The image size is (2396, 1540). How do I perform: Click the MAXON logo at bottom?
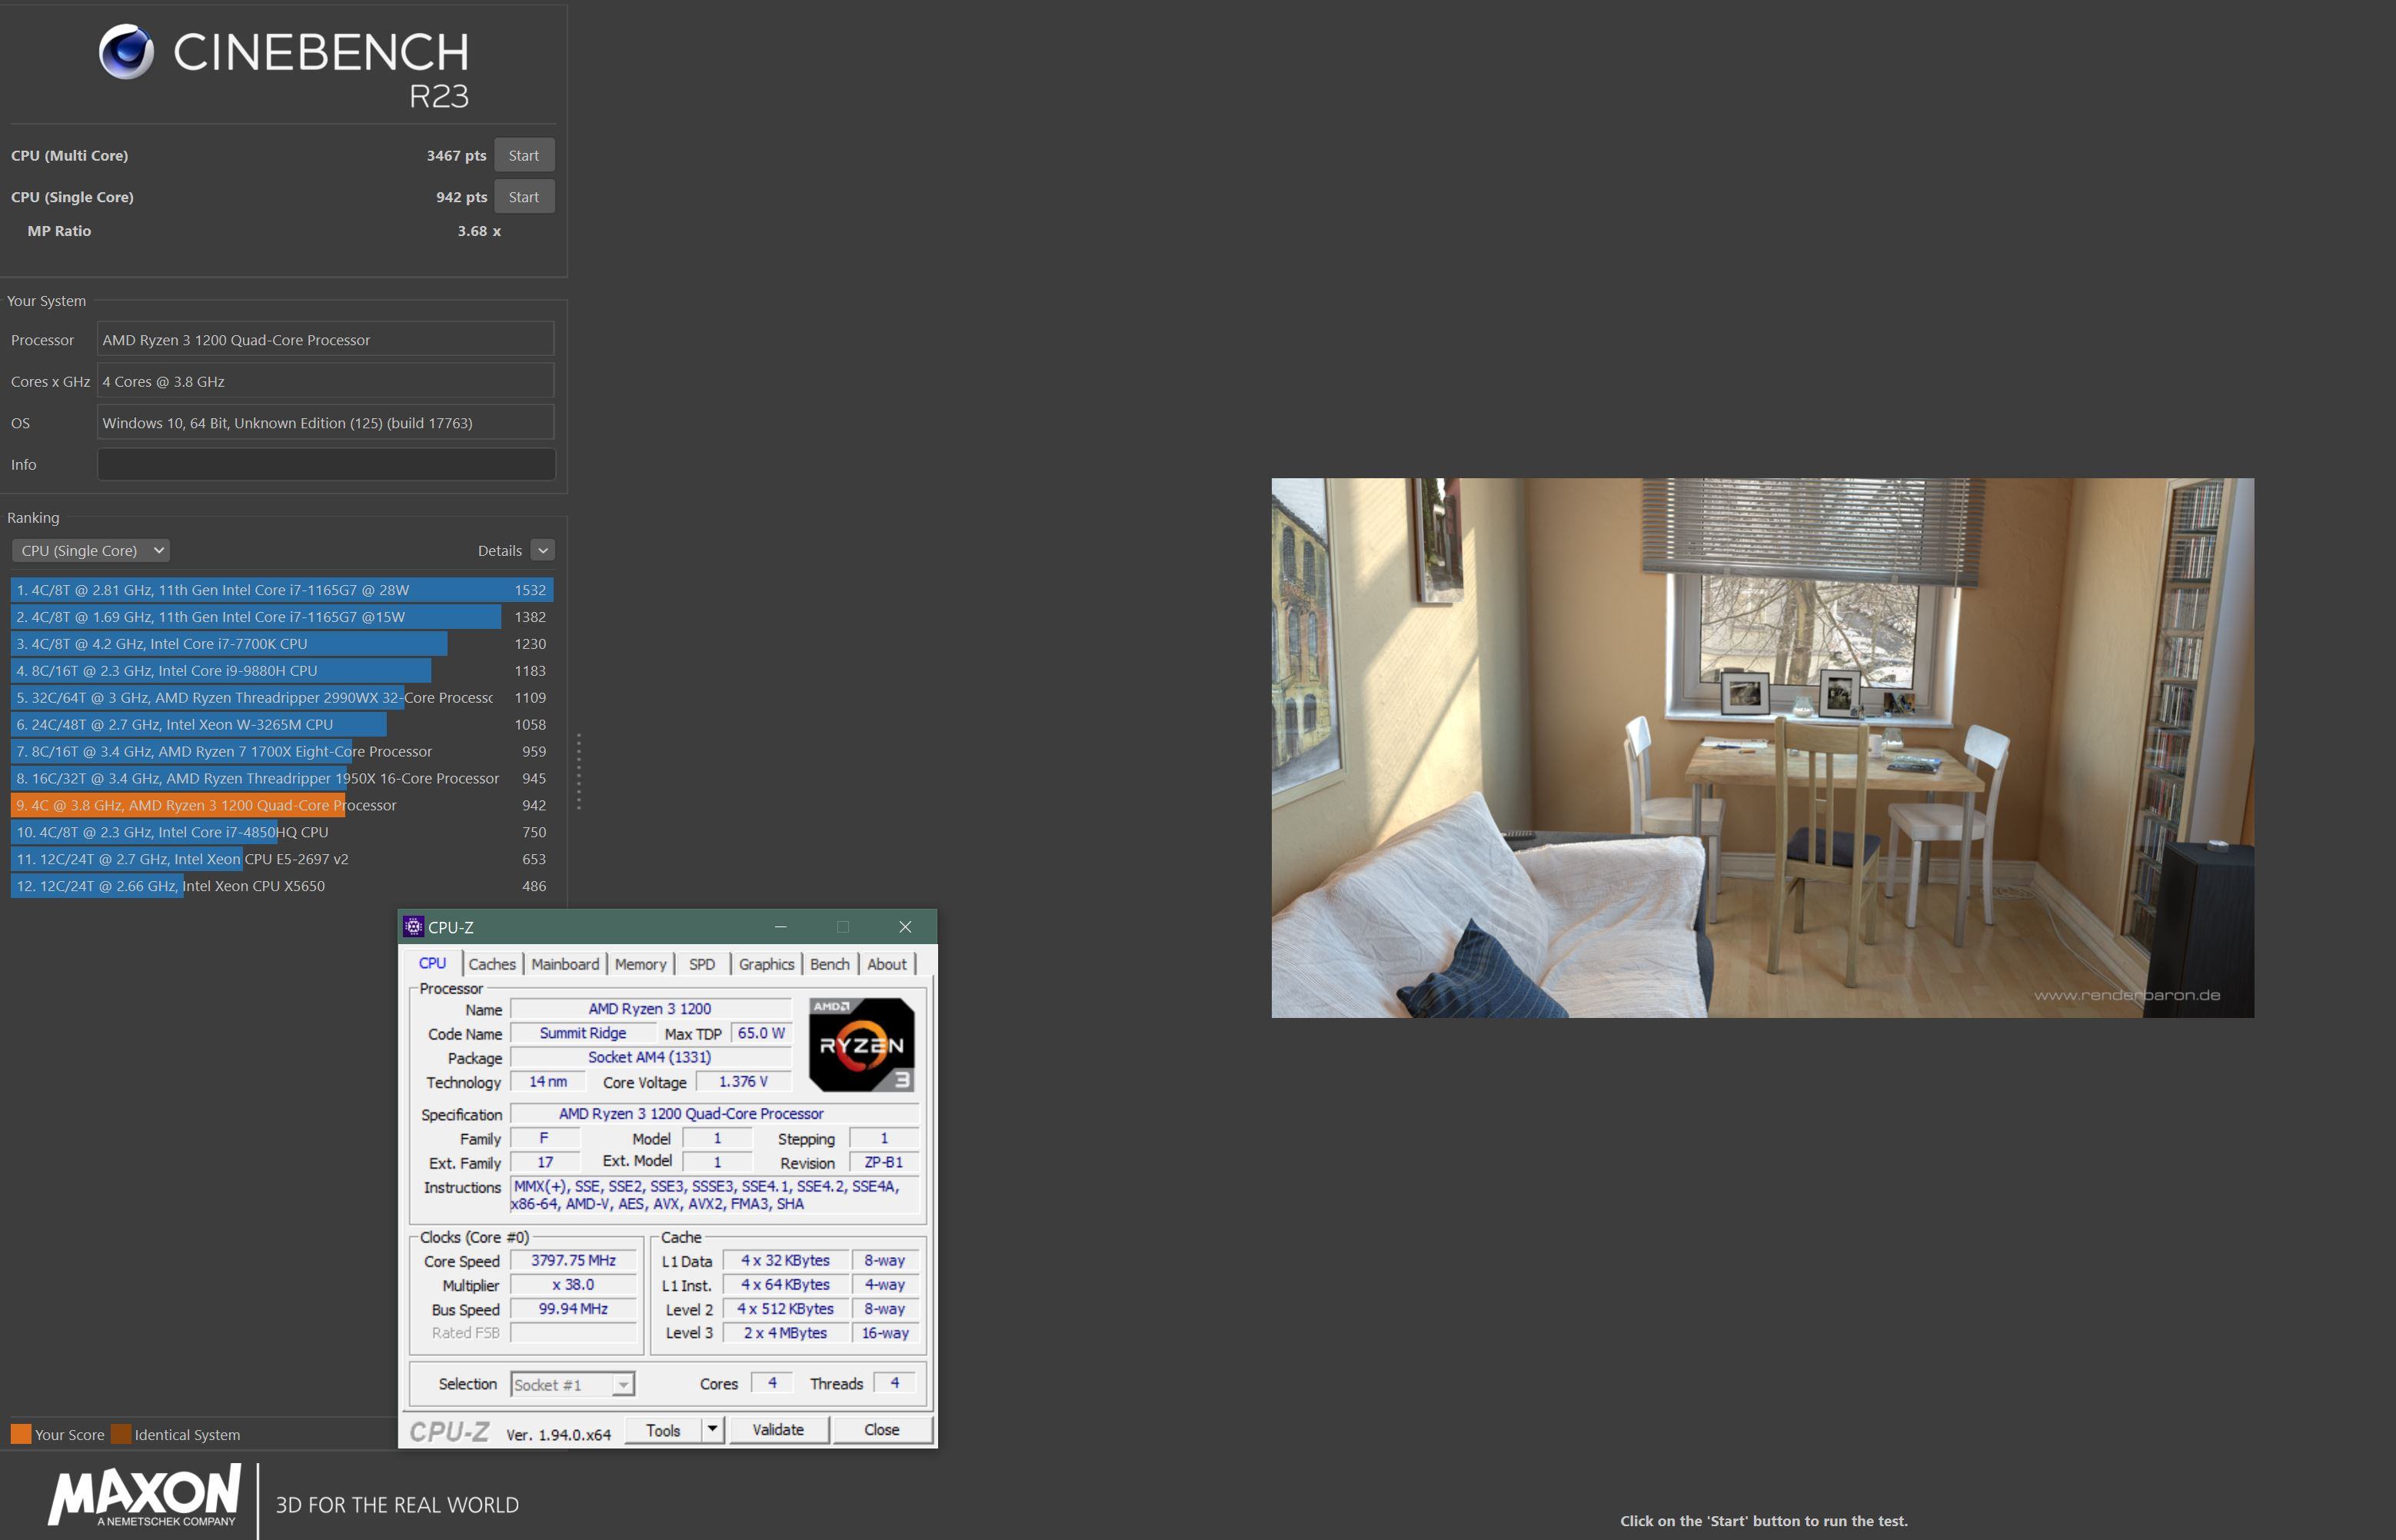pyautogui.click(x=144, y=1496)
